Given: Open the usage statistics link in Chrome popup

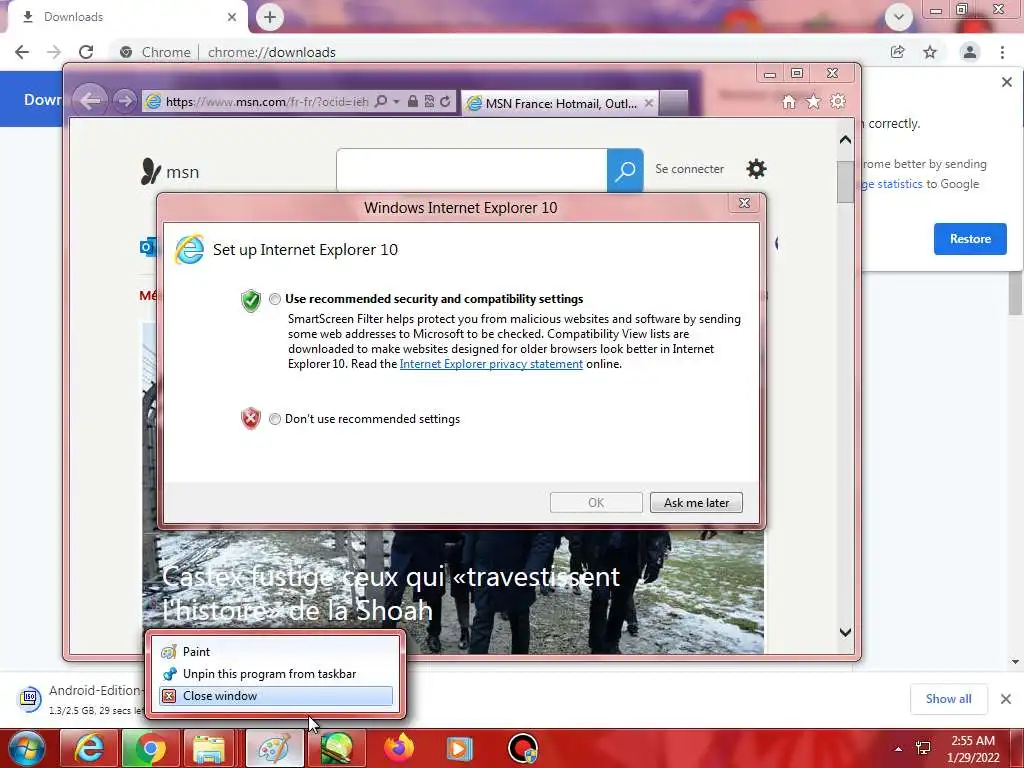Looking at the screenshot, I should click(892, 184).
